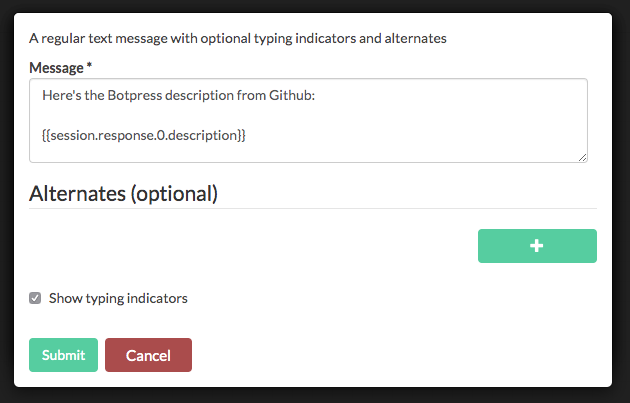Click the 'Show typing indicators' label text
Viewport: 630px width, 403px height.
(118, 298)
